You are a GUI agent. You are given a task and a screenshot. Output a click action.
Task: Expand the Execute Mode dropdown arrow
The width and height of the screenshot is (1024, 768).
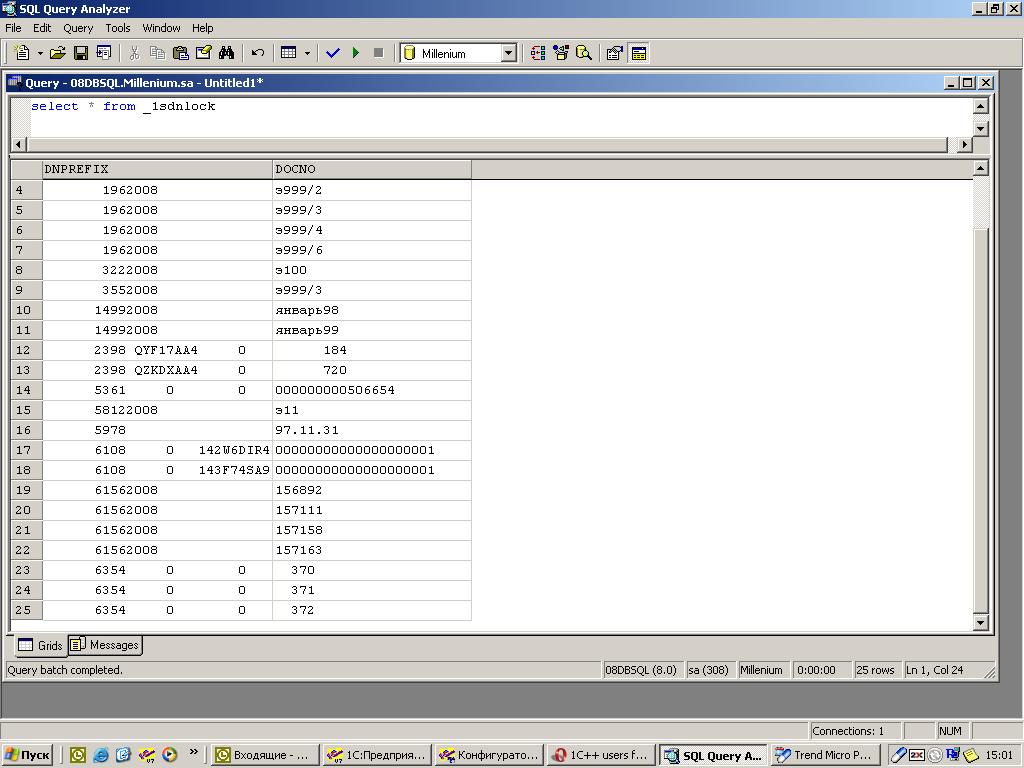point(307,53)
